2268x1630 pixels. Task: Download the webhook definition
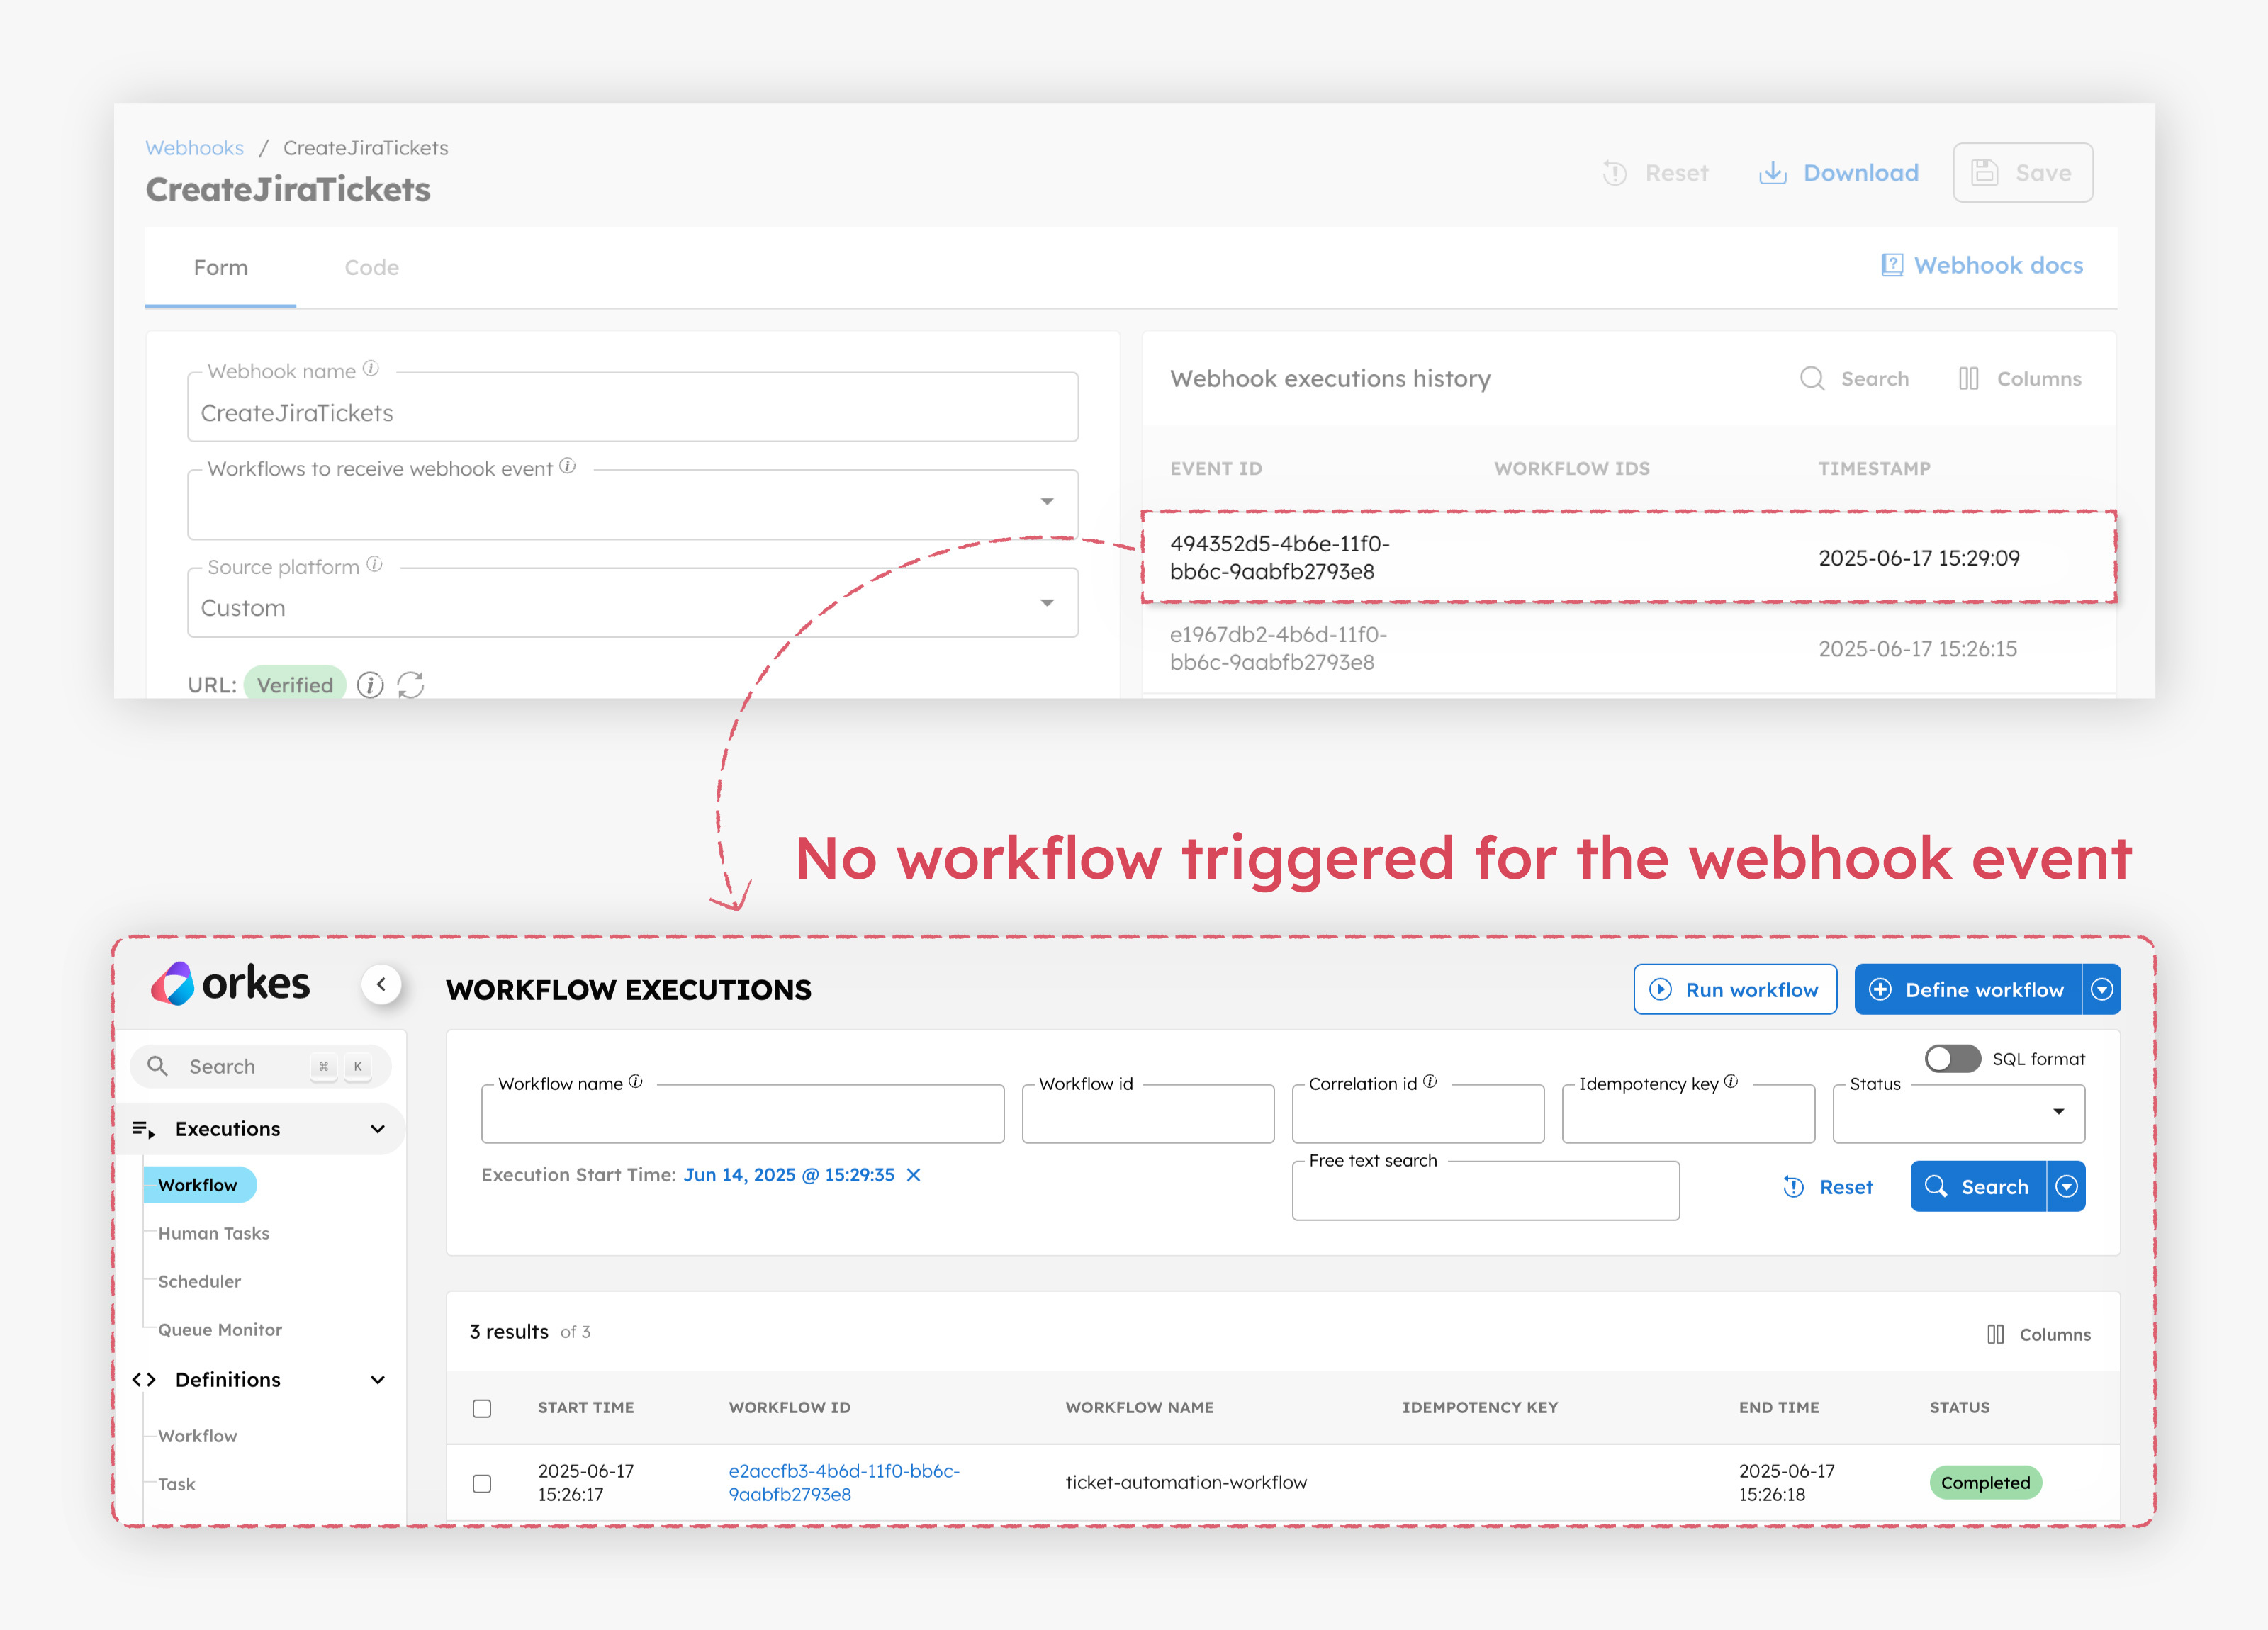[1839, 173]
